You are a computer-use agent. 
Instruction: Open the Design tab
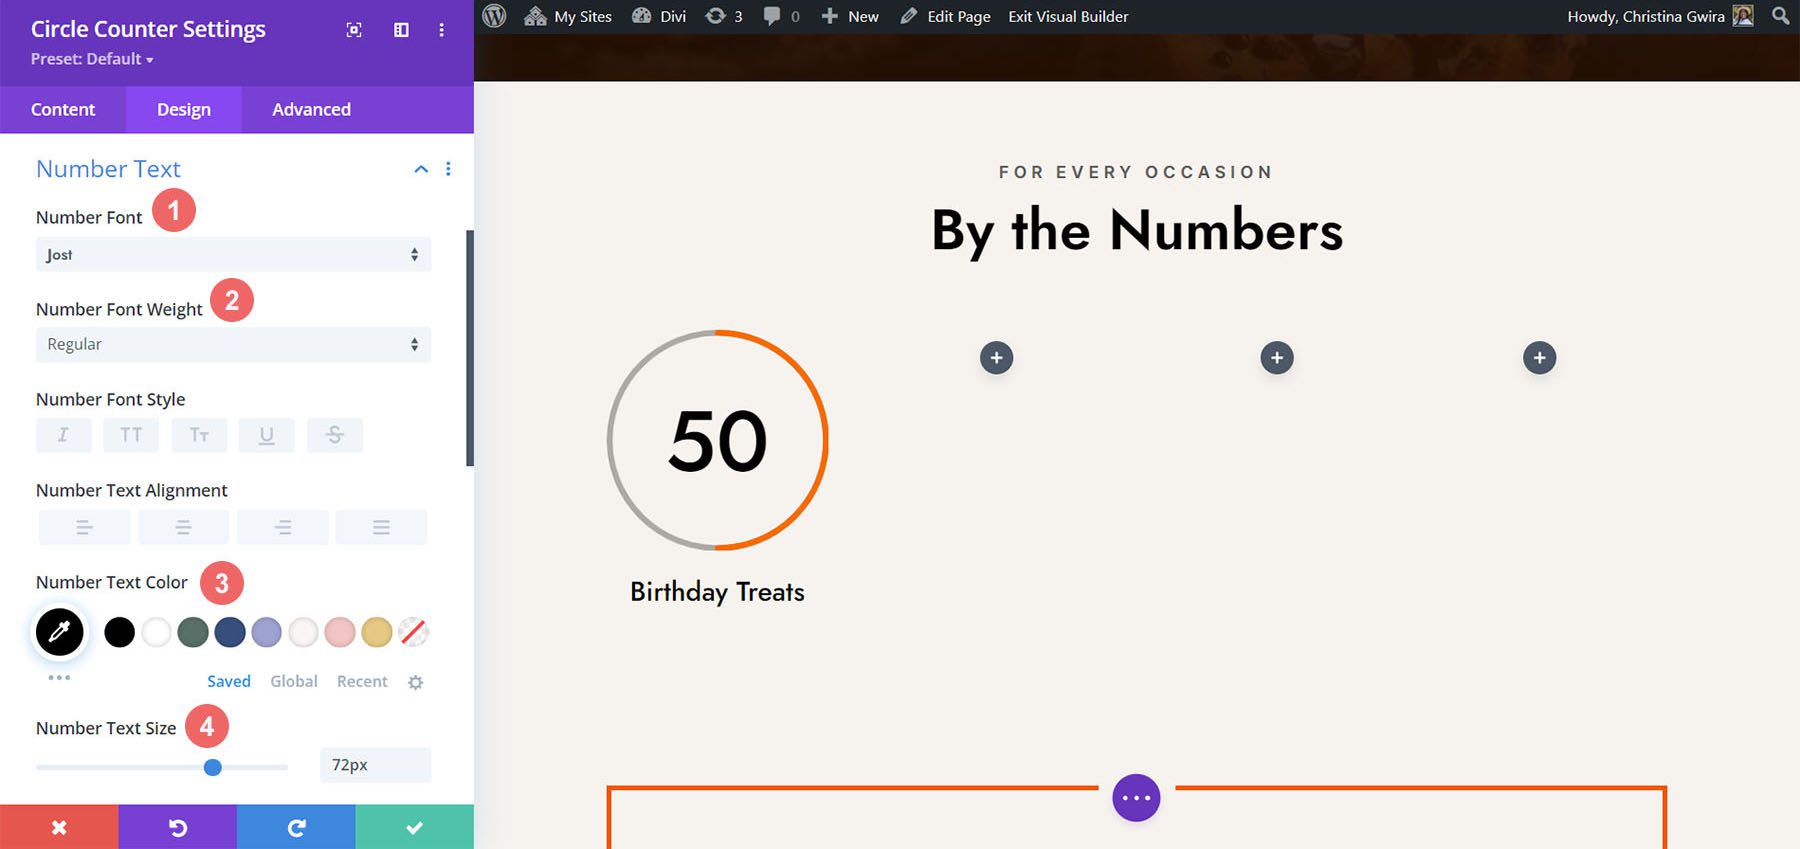click(x=184, y=109)
